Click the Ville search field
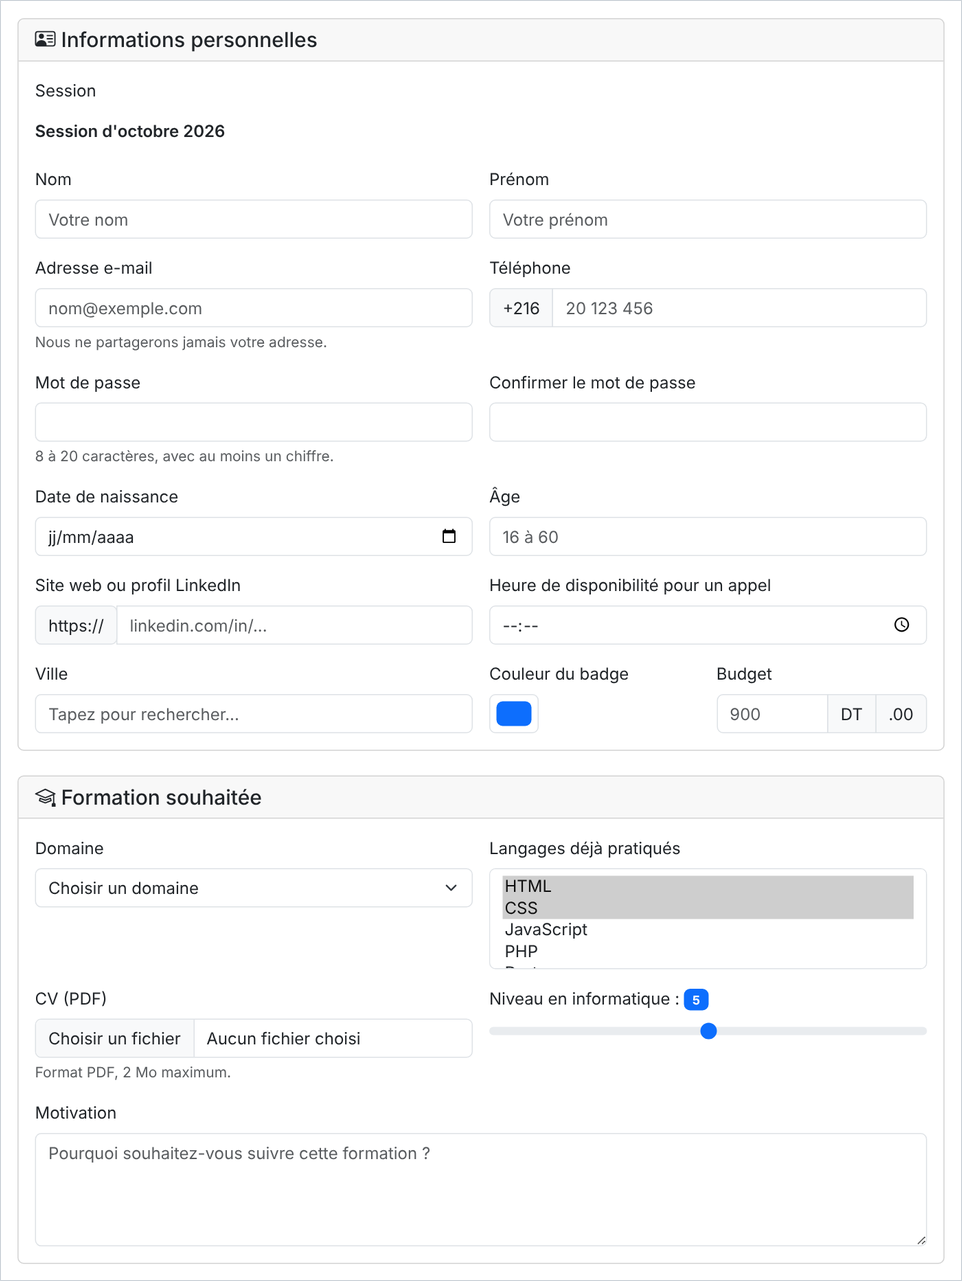962x1281 pixels. 254,714
